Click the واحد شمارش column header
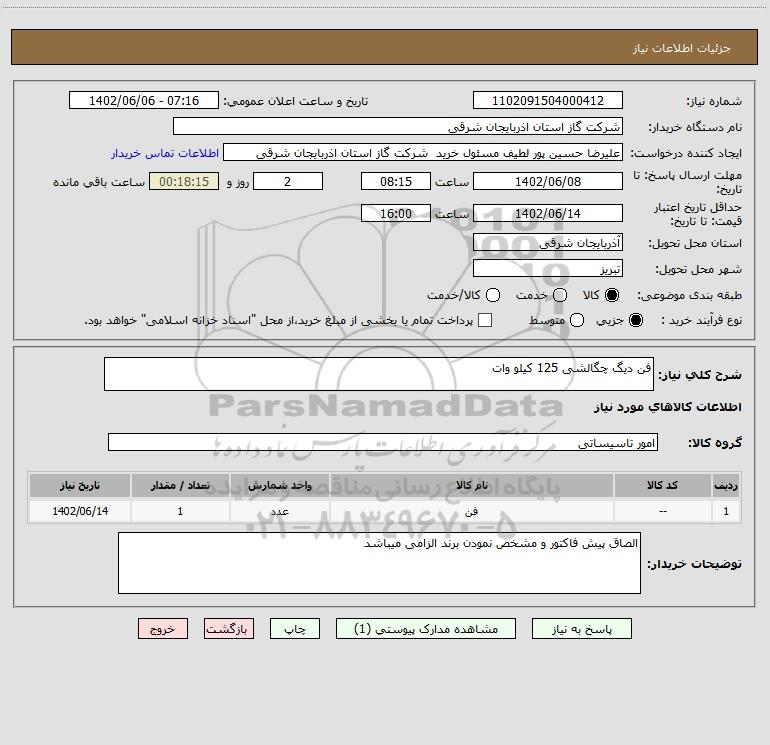The height and width of the screenshot is (745, 770). (x=279, y=485)
